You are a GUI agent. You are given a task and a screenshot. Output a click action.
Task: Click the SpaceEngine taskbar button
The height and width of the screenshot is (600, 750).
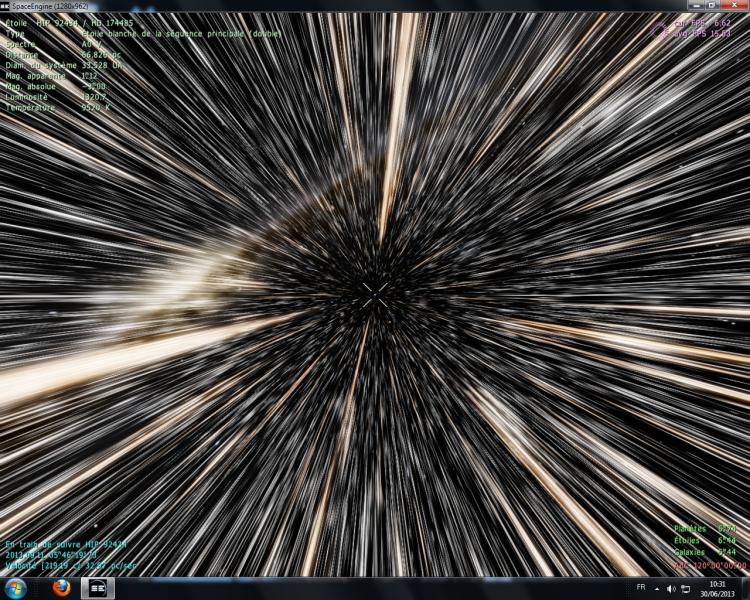[98, 588]
